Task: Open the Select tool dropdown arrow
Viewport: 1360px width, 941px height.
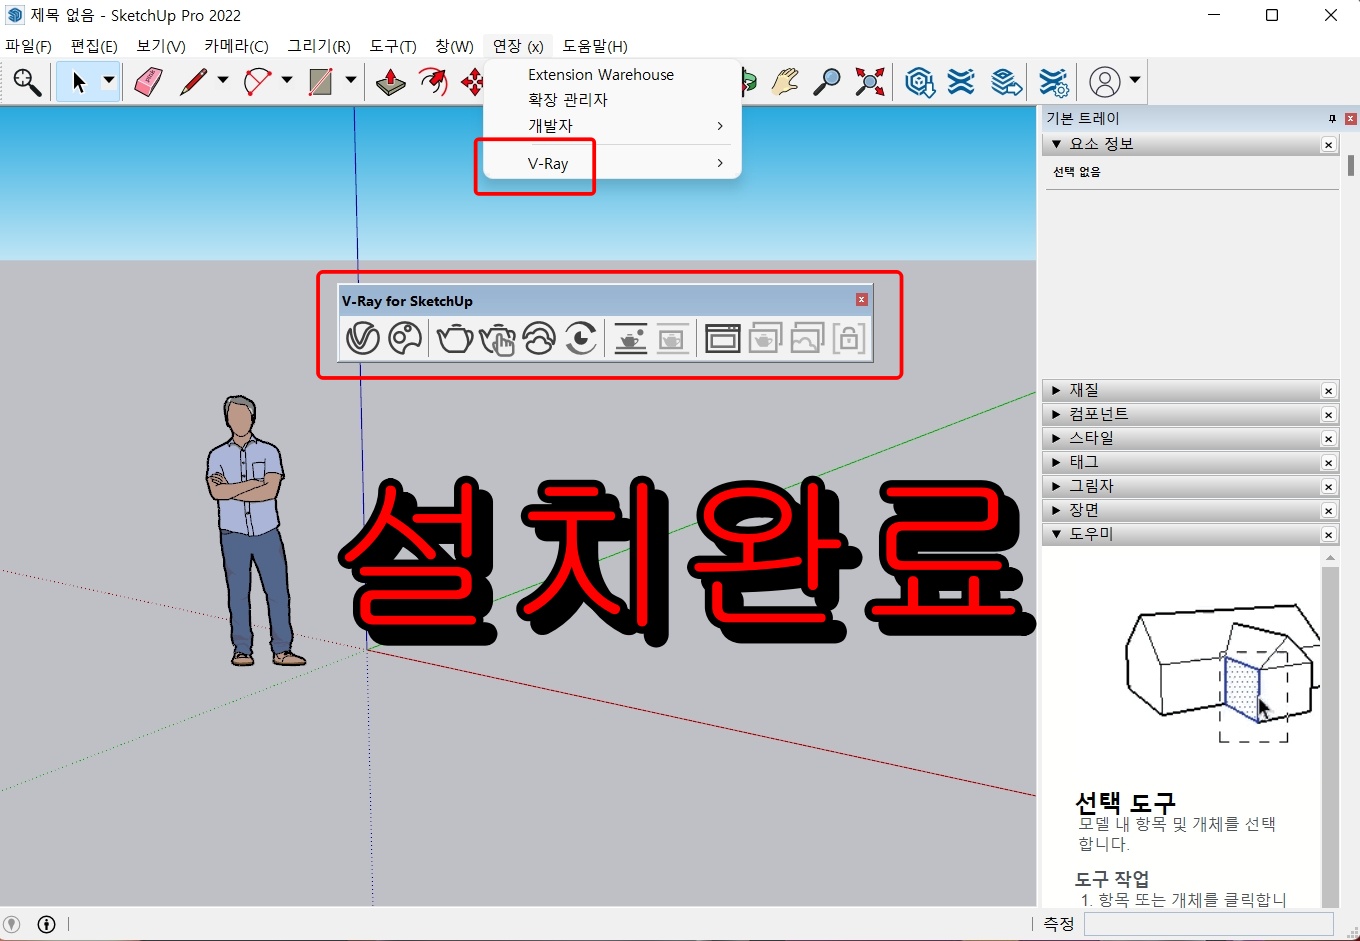Action: (x=108, y=82)
